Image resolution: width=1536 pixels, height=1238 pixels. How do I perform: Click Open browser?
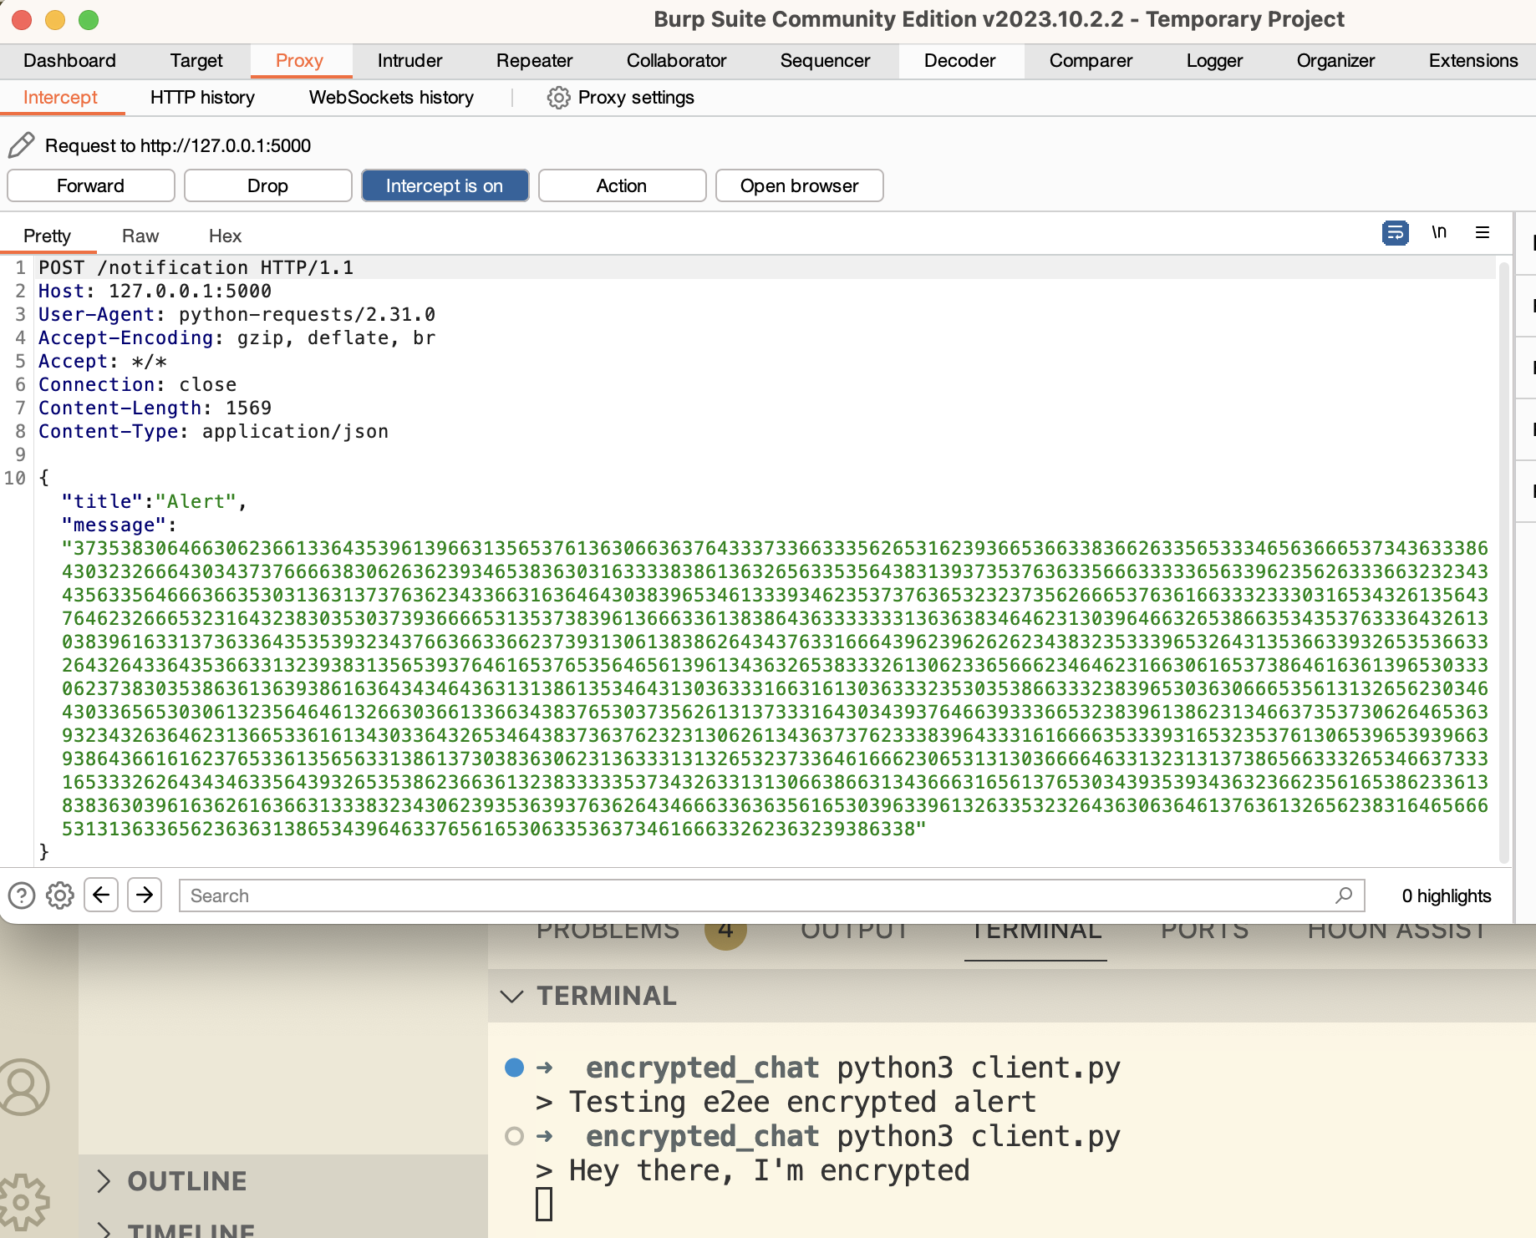coord(798,185)
